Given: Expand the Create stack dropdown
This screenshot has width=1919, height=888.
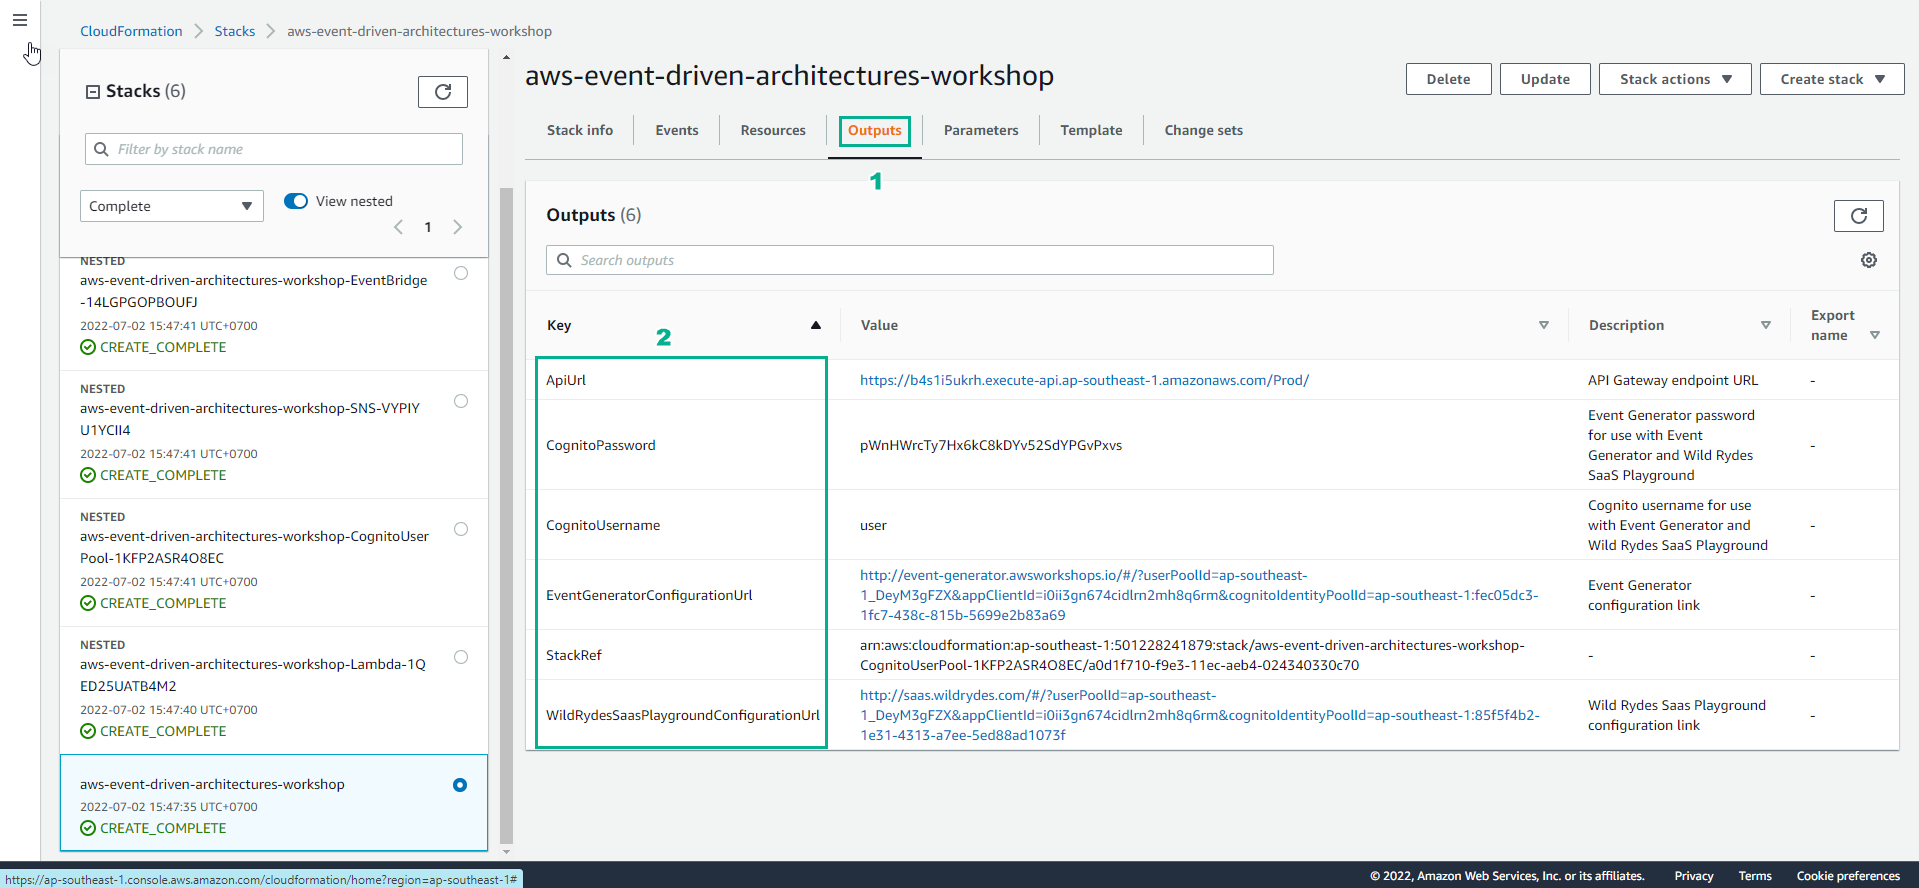Looking at the screenshot, I should pos(1832,79).
